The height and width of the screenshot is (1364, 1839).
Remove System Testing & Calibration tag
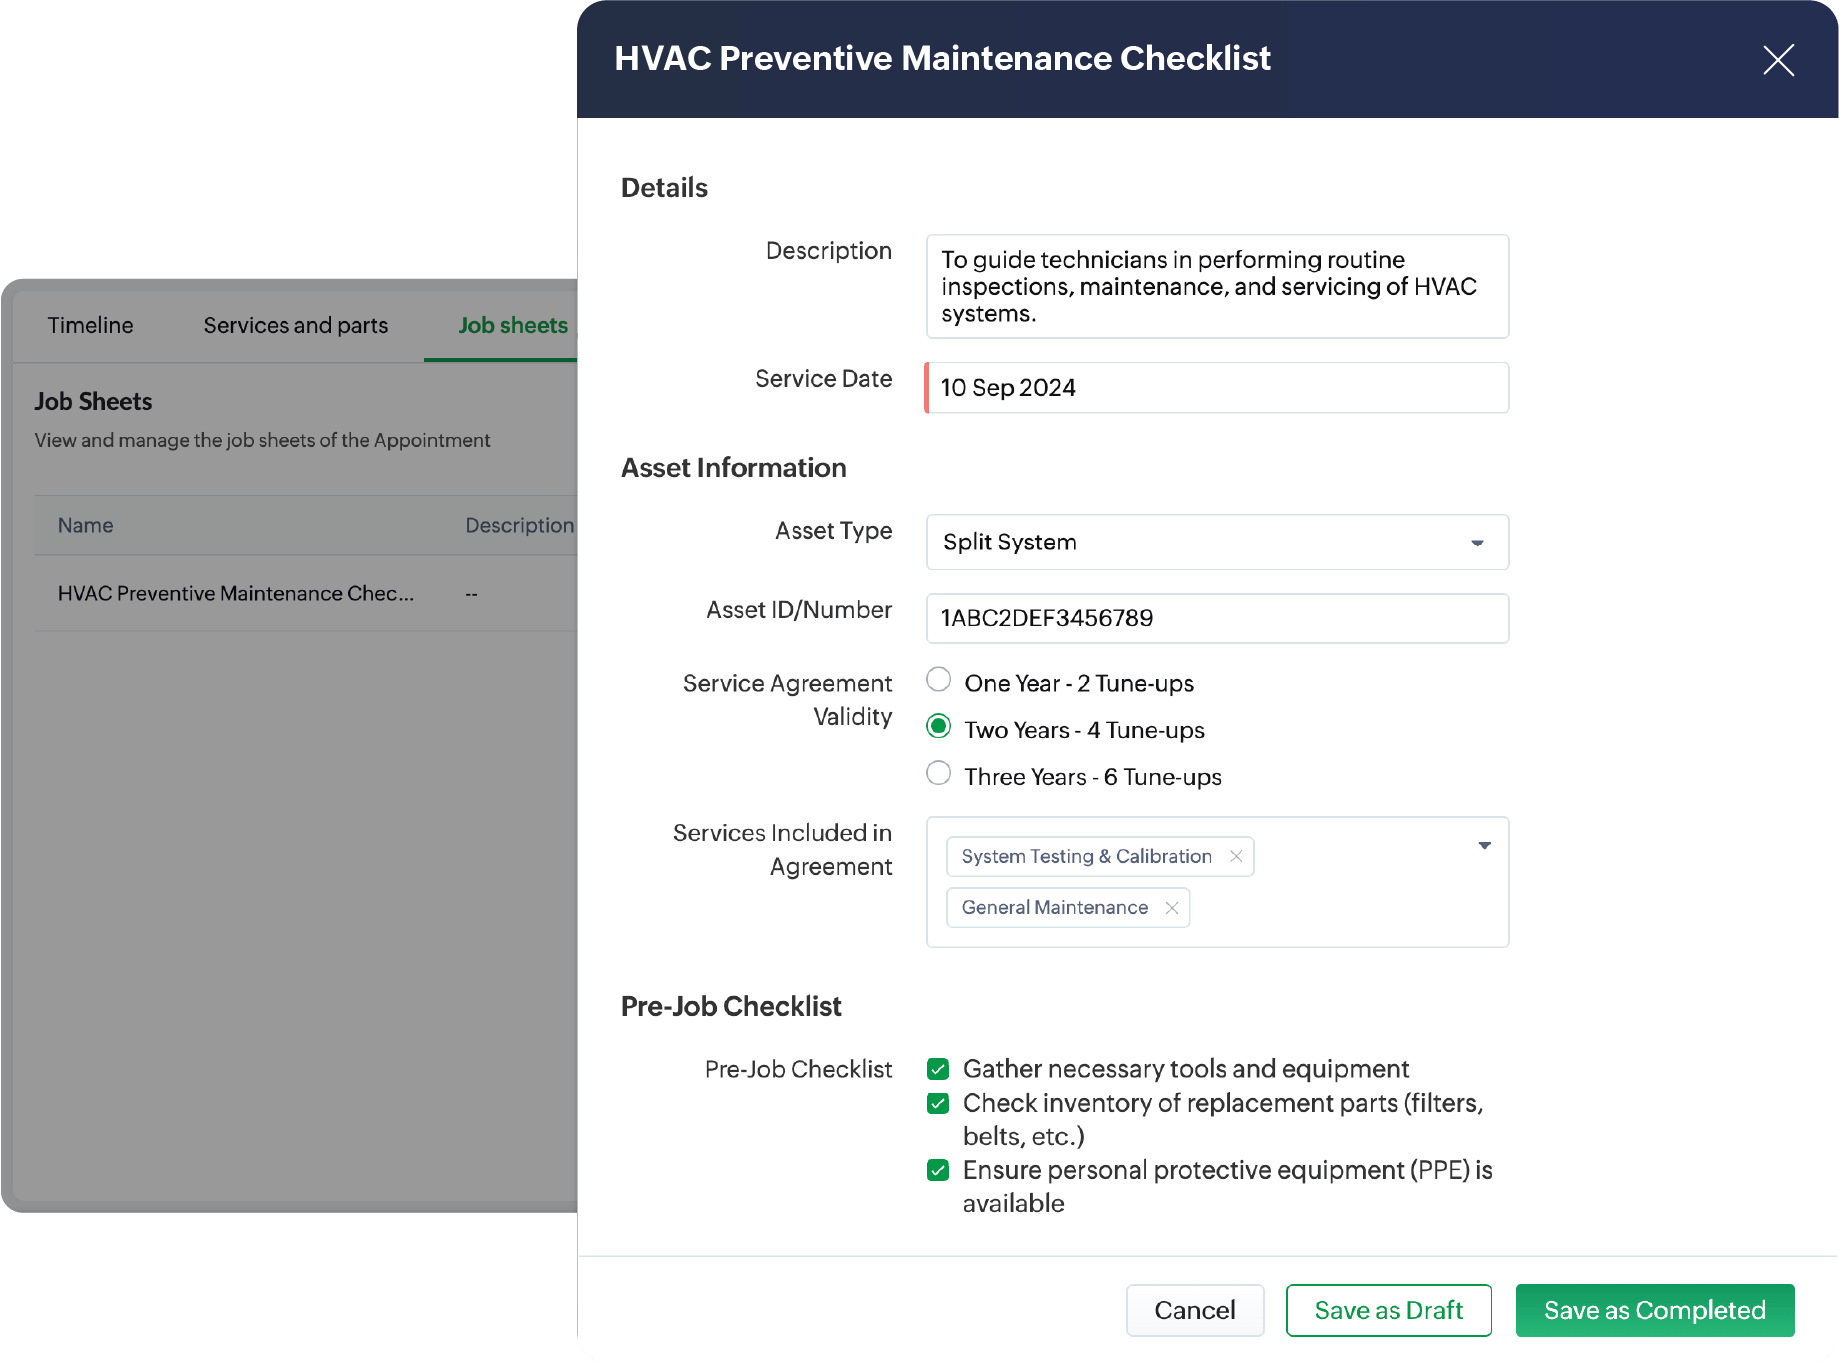click(1236, 857)
